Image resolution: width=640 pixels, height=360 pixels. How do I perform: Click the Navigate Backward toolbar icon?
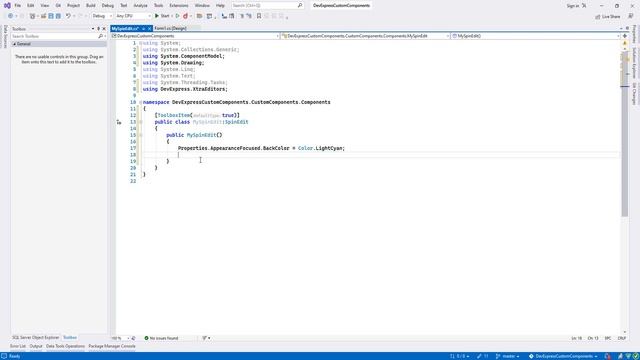coord(11,16)
